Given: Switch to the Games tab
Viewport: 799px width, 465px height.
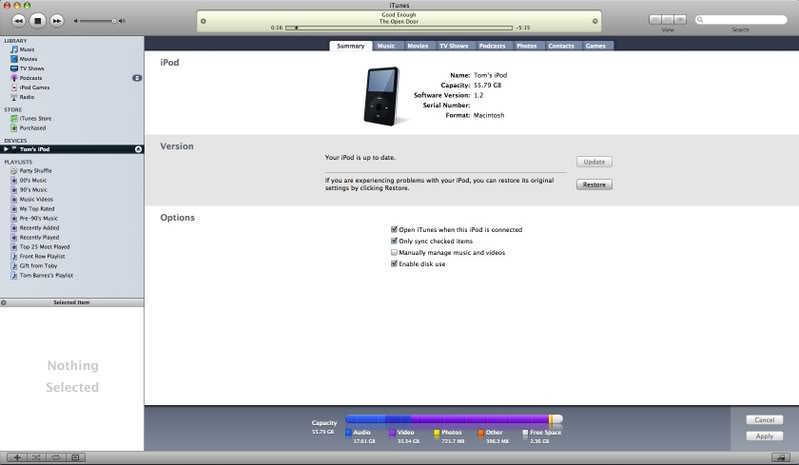Looking at the screenshot, I should click(x=595, y=46).
